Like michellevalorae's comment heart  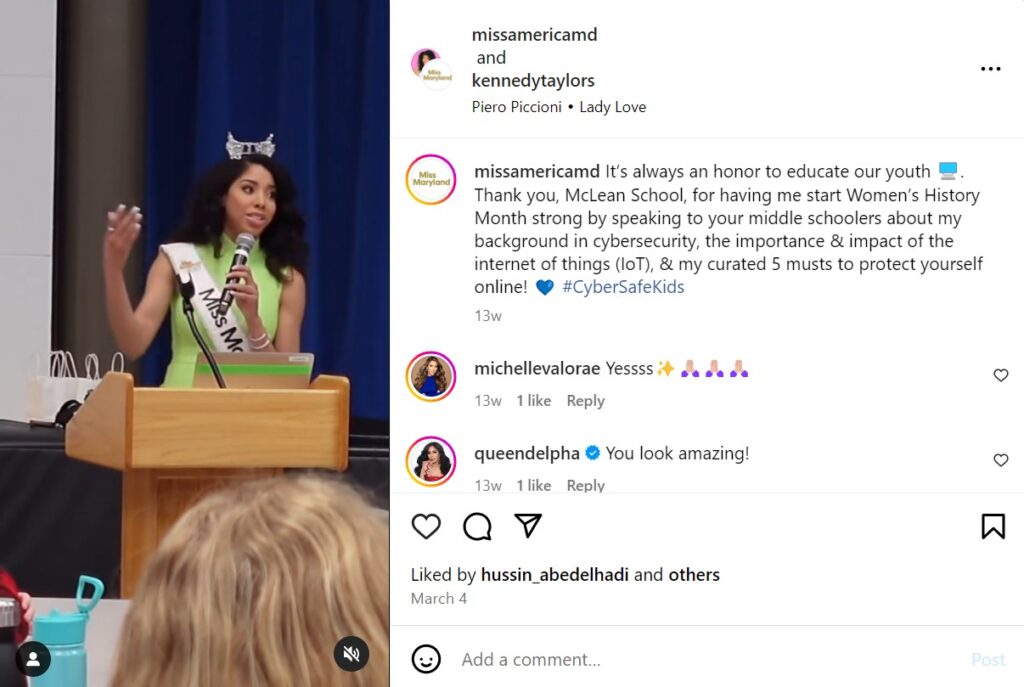pyautogui.click(x=1000, y=375)
